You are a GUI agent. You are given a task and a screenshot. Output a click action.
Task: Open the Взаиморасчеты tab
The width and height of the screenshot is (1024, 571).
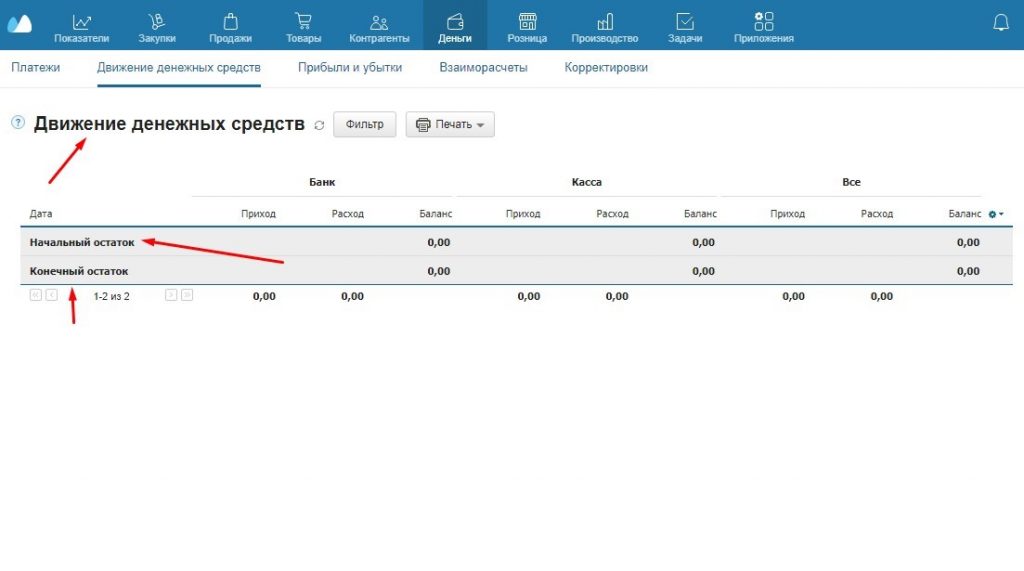tap(483, 68)
